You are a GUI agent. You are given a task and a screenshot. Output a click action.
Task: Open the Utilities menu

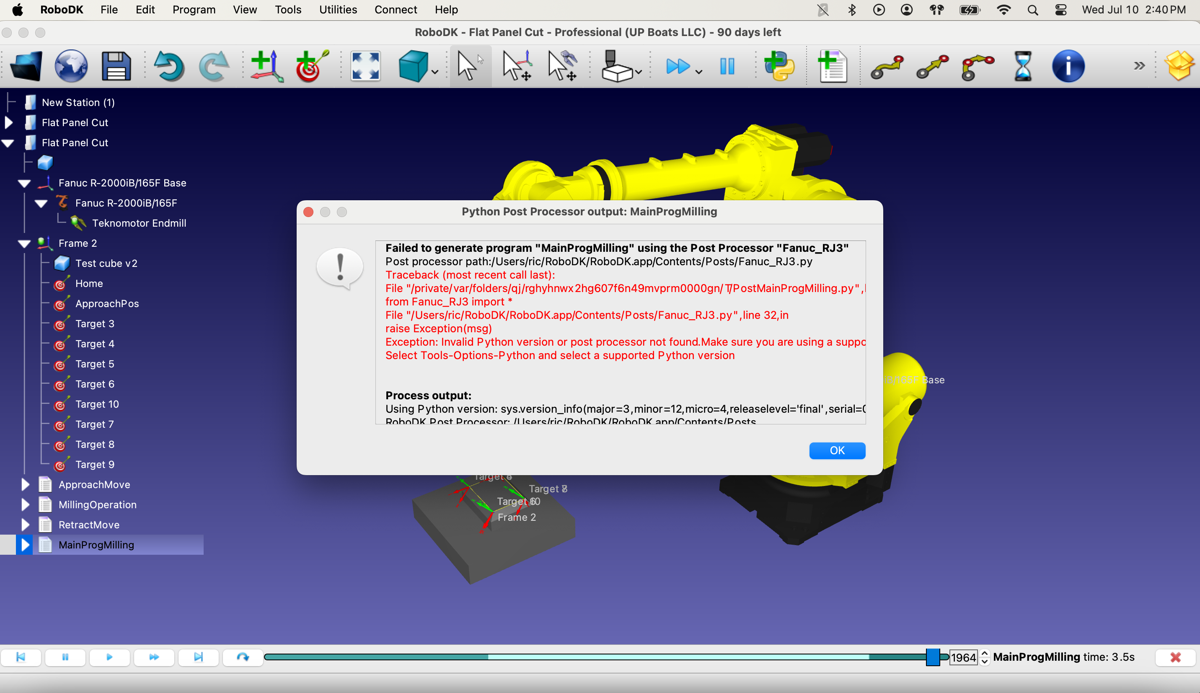[337, 10]
